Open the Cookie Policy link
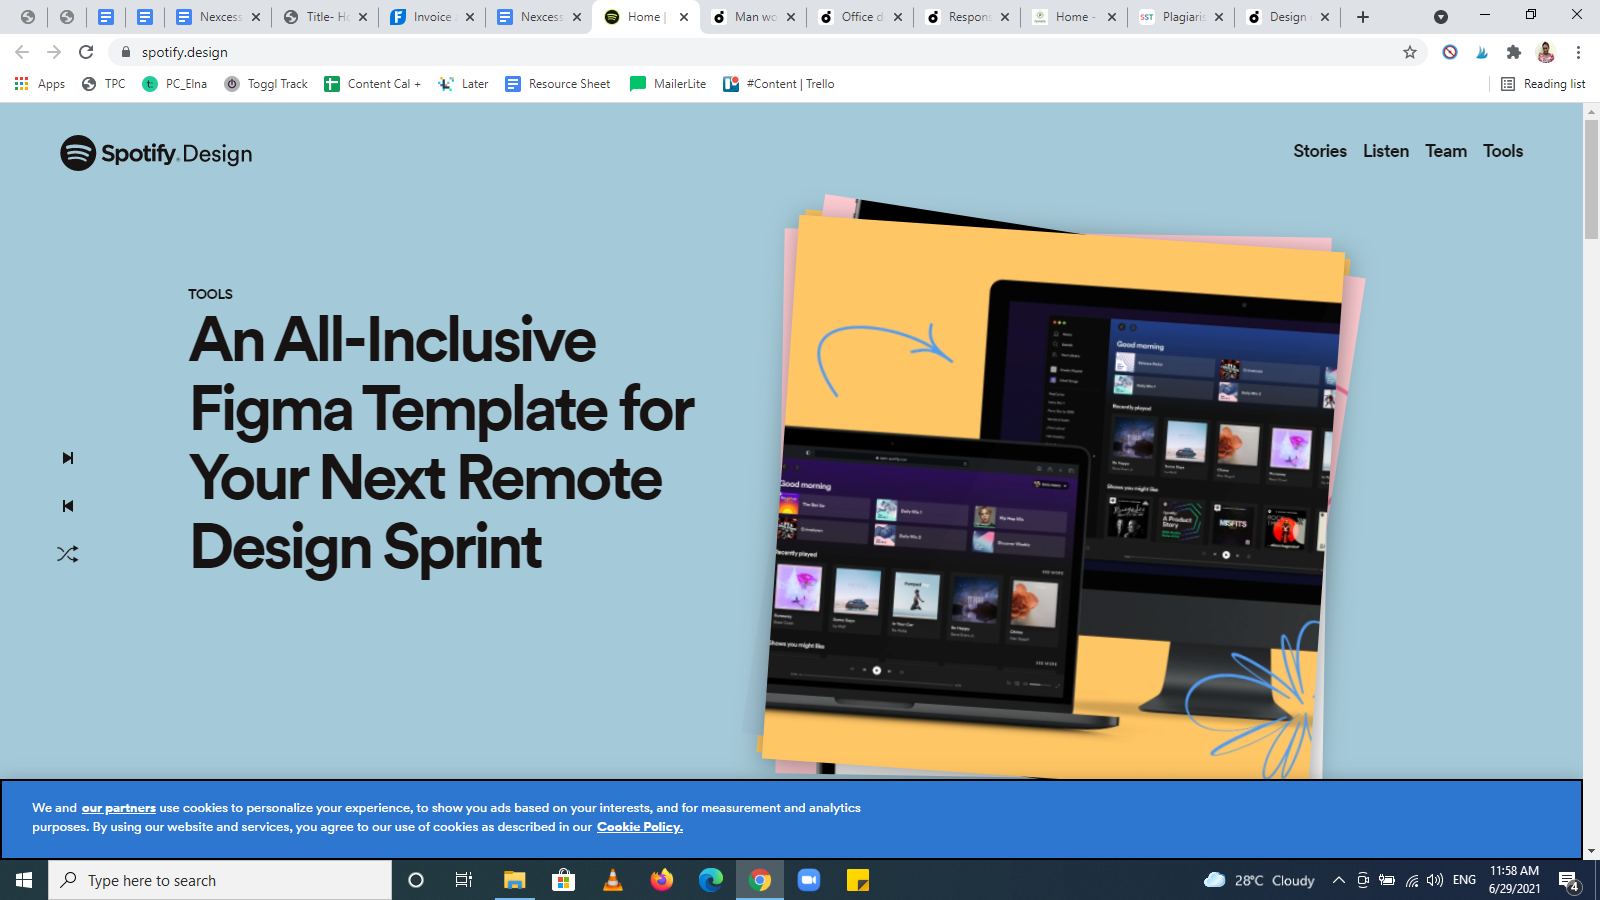1600x900 pixels. tap(640, 827)
